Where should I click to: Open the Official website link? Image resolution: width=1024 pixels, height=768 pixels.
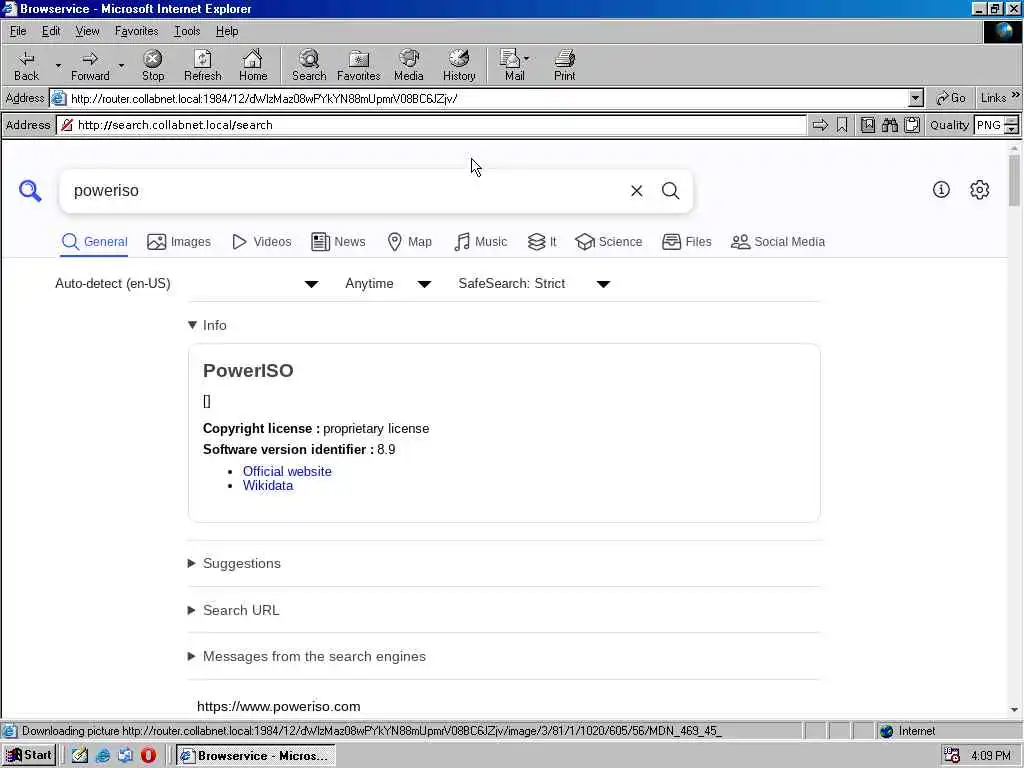287,471
